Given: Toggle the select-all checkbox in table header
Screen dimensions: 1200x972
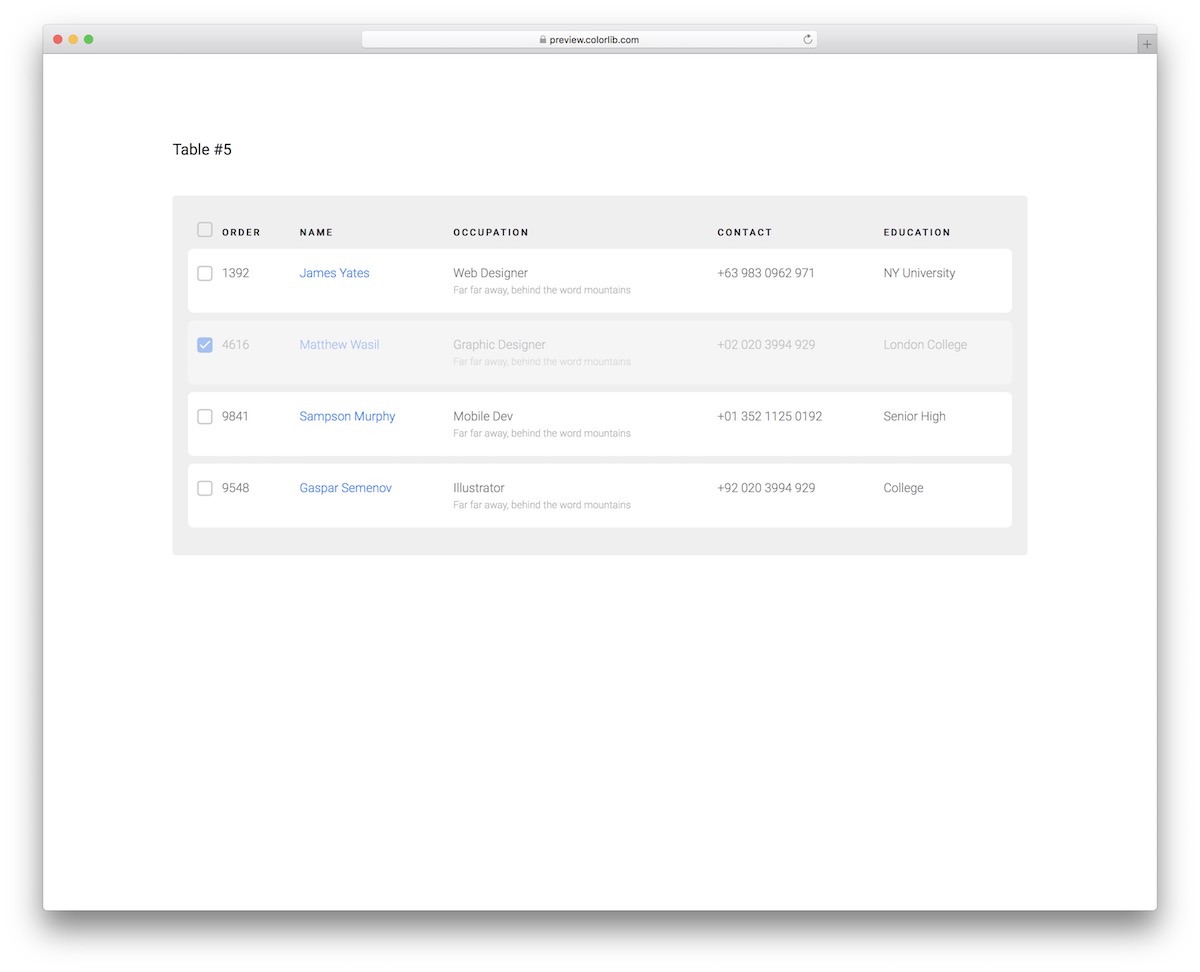Looking at the screenshot, I should click(x=205, y=230).
